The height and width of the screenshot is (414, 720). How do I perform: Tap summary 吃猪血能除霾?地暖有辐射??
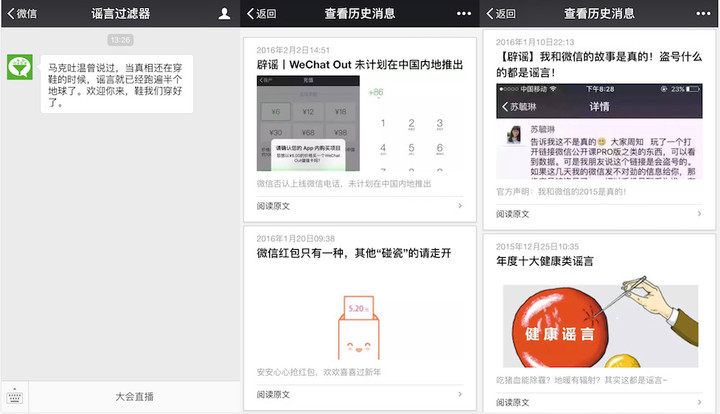[582, 380]
